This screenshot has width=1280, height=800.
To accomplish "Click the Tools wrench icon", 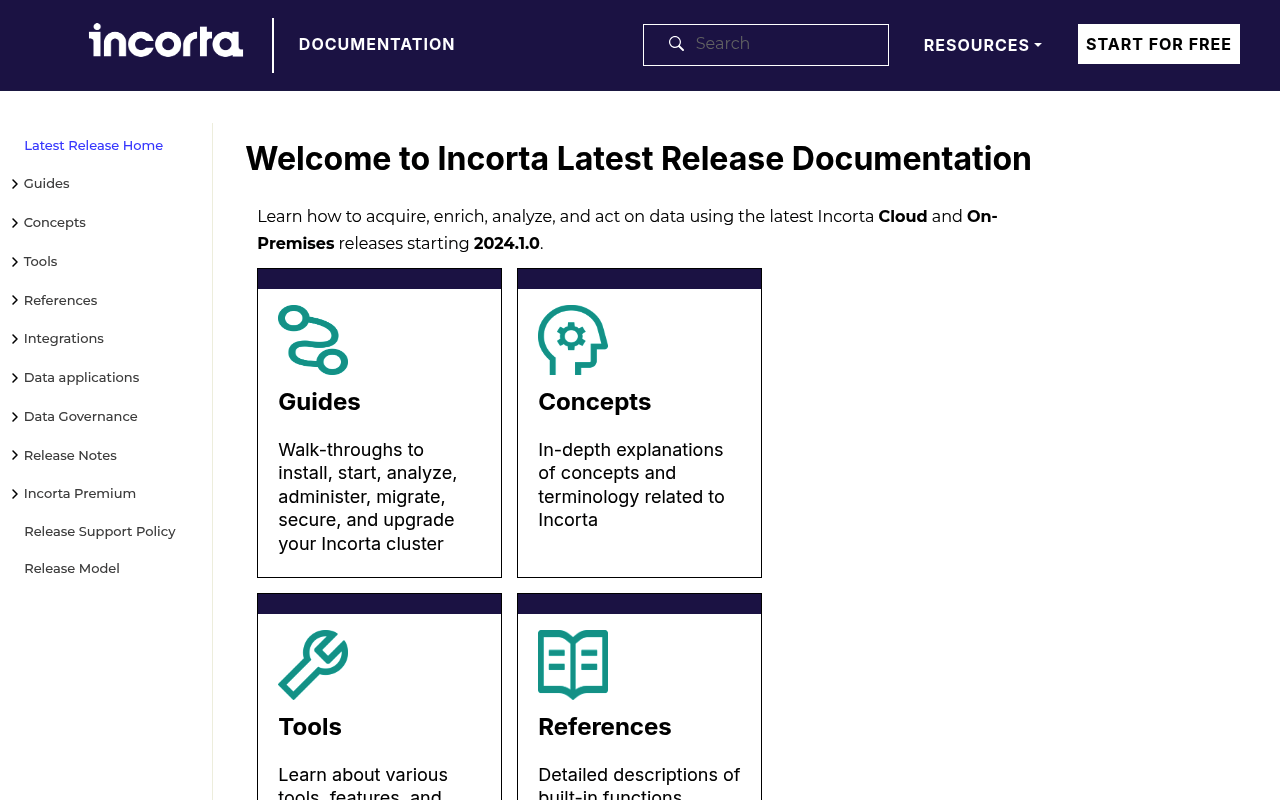I will pyautogui.click(x=313, y=665).
